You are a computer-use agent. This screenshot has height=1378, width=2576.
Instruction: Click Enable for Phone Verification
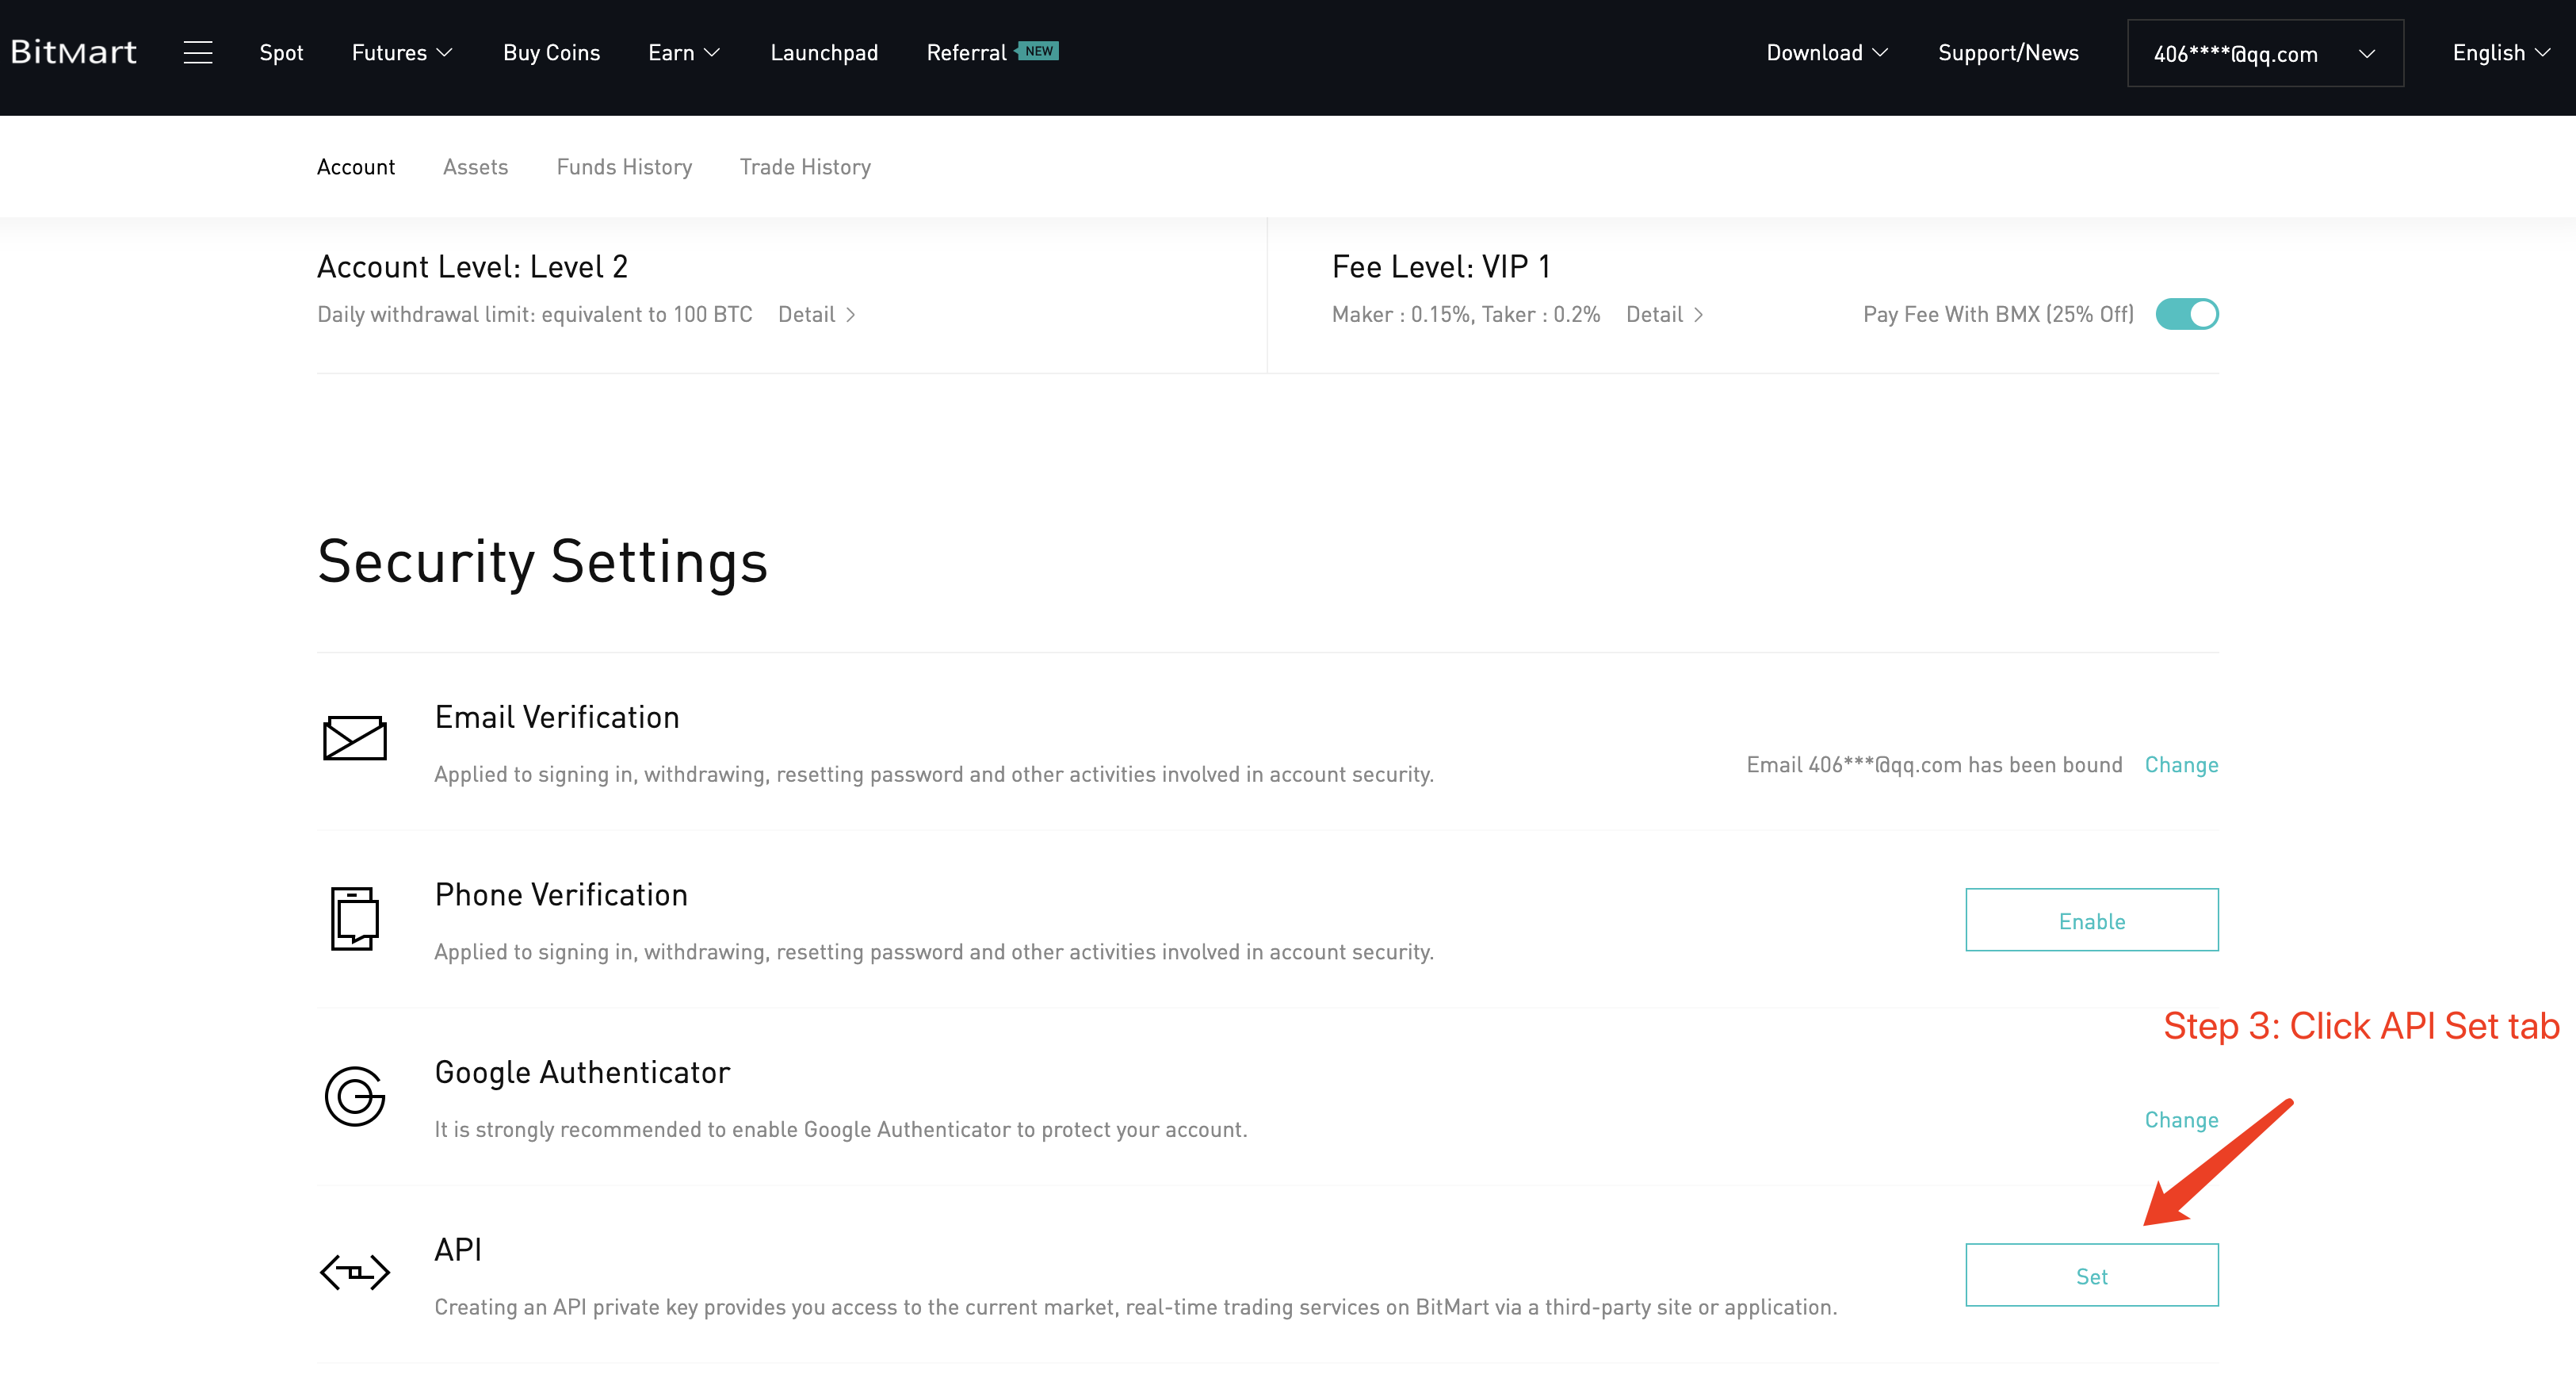click(2092, 920)
